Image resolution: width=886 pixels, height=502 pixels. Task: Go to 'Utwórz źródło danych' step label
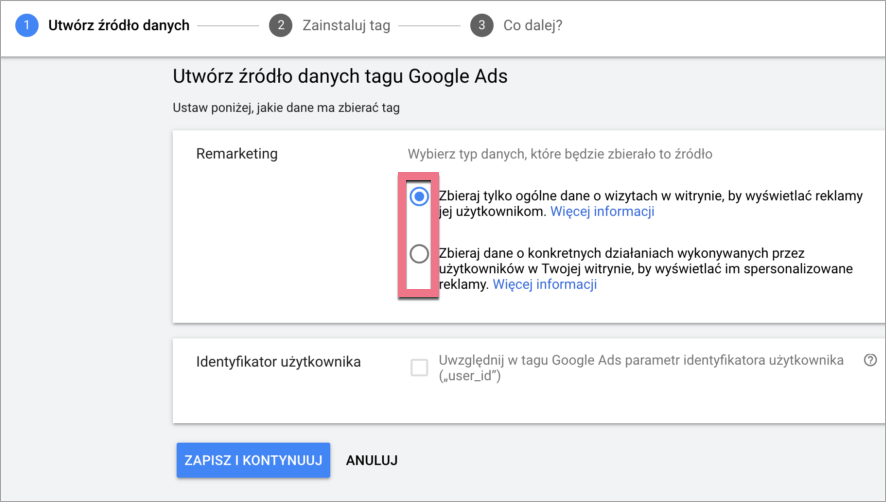tap(118, 26)
